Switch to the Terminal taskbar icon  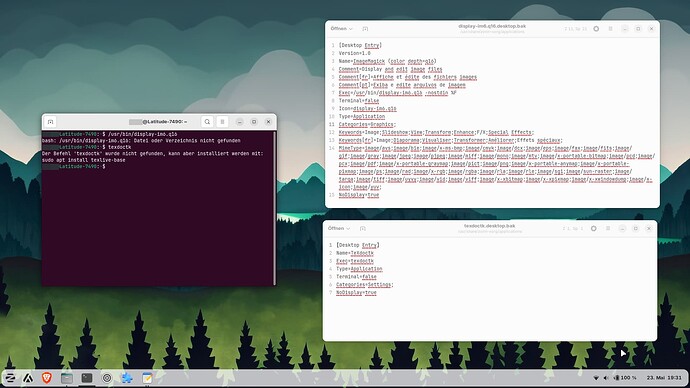tap(87, 378)
